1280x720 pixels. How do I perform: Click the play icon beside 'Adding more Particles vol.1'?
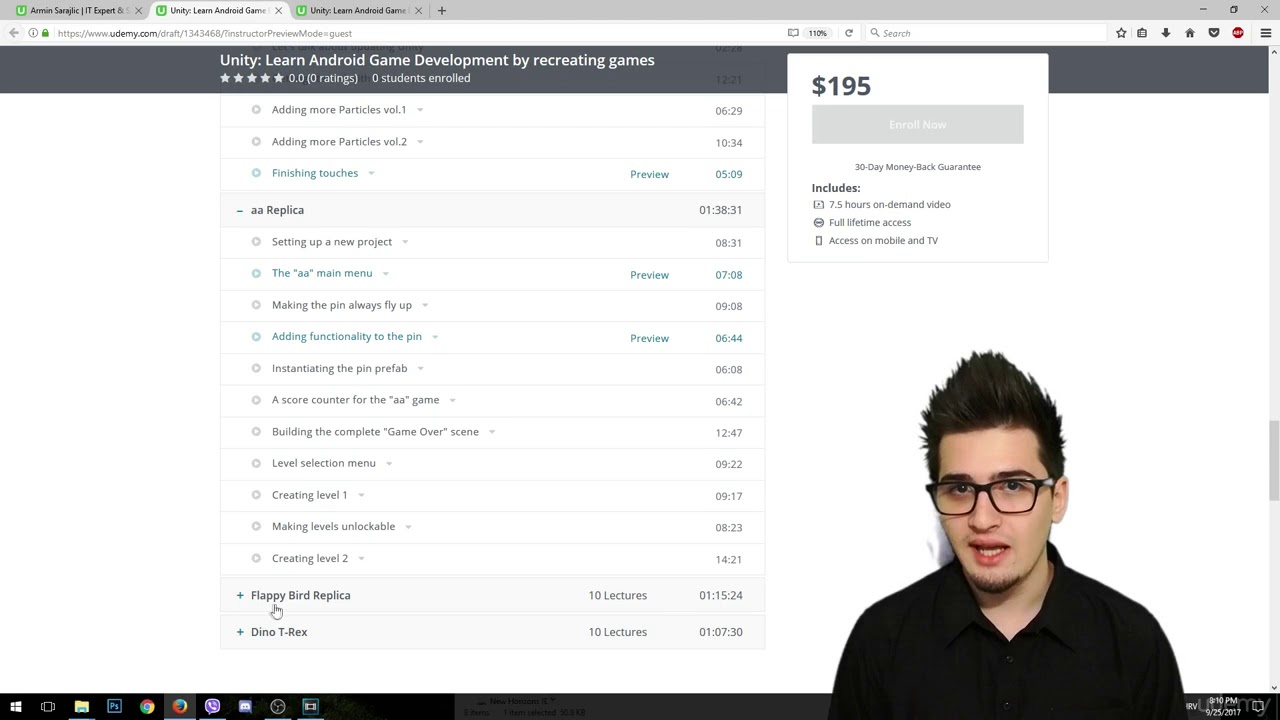256,110
